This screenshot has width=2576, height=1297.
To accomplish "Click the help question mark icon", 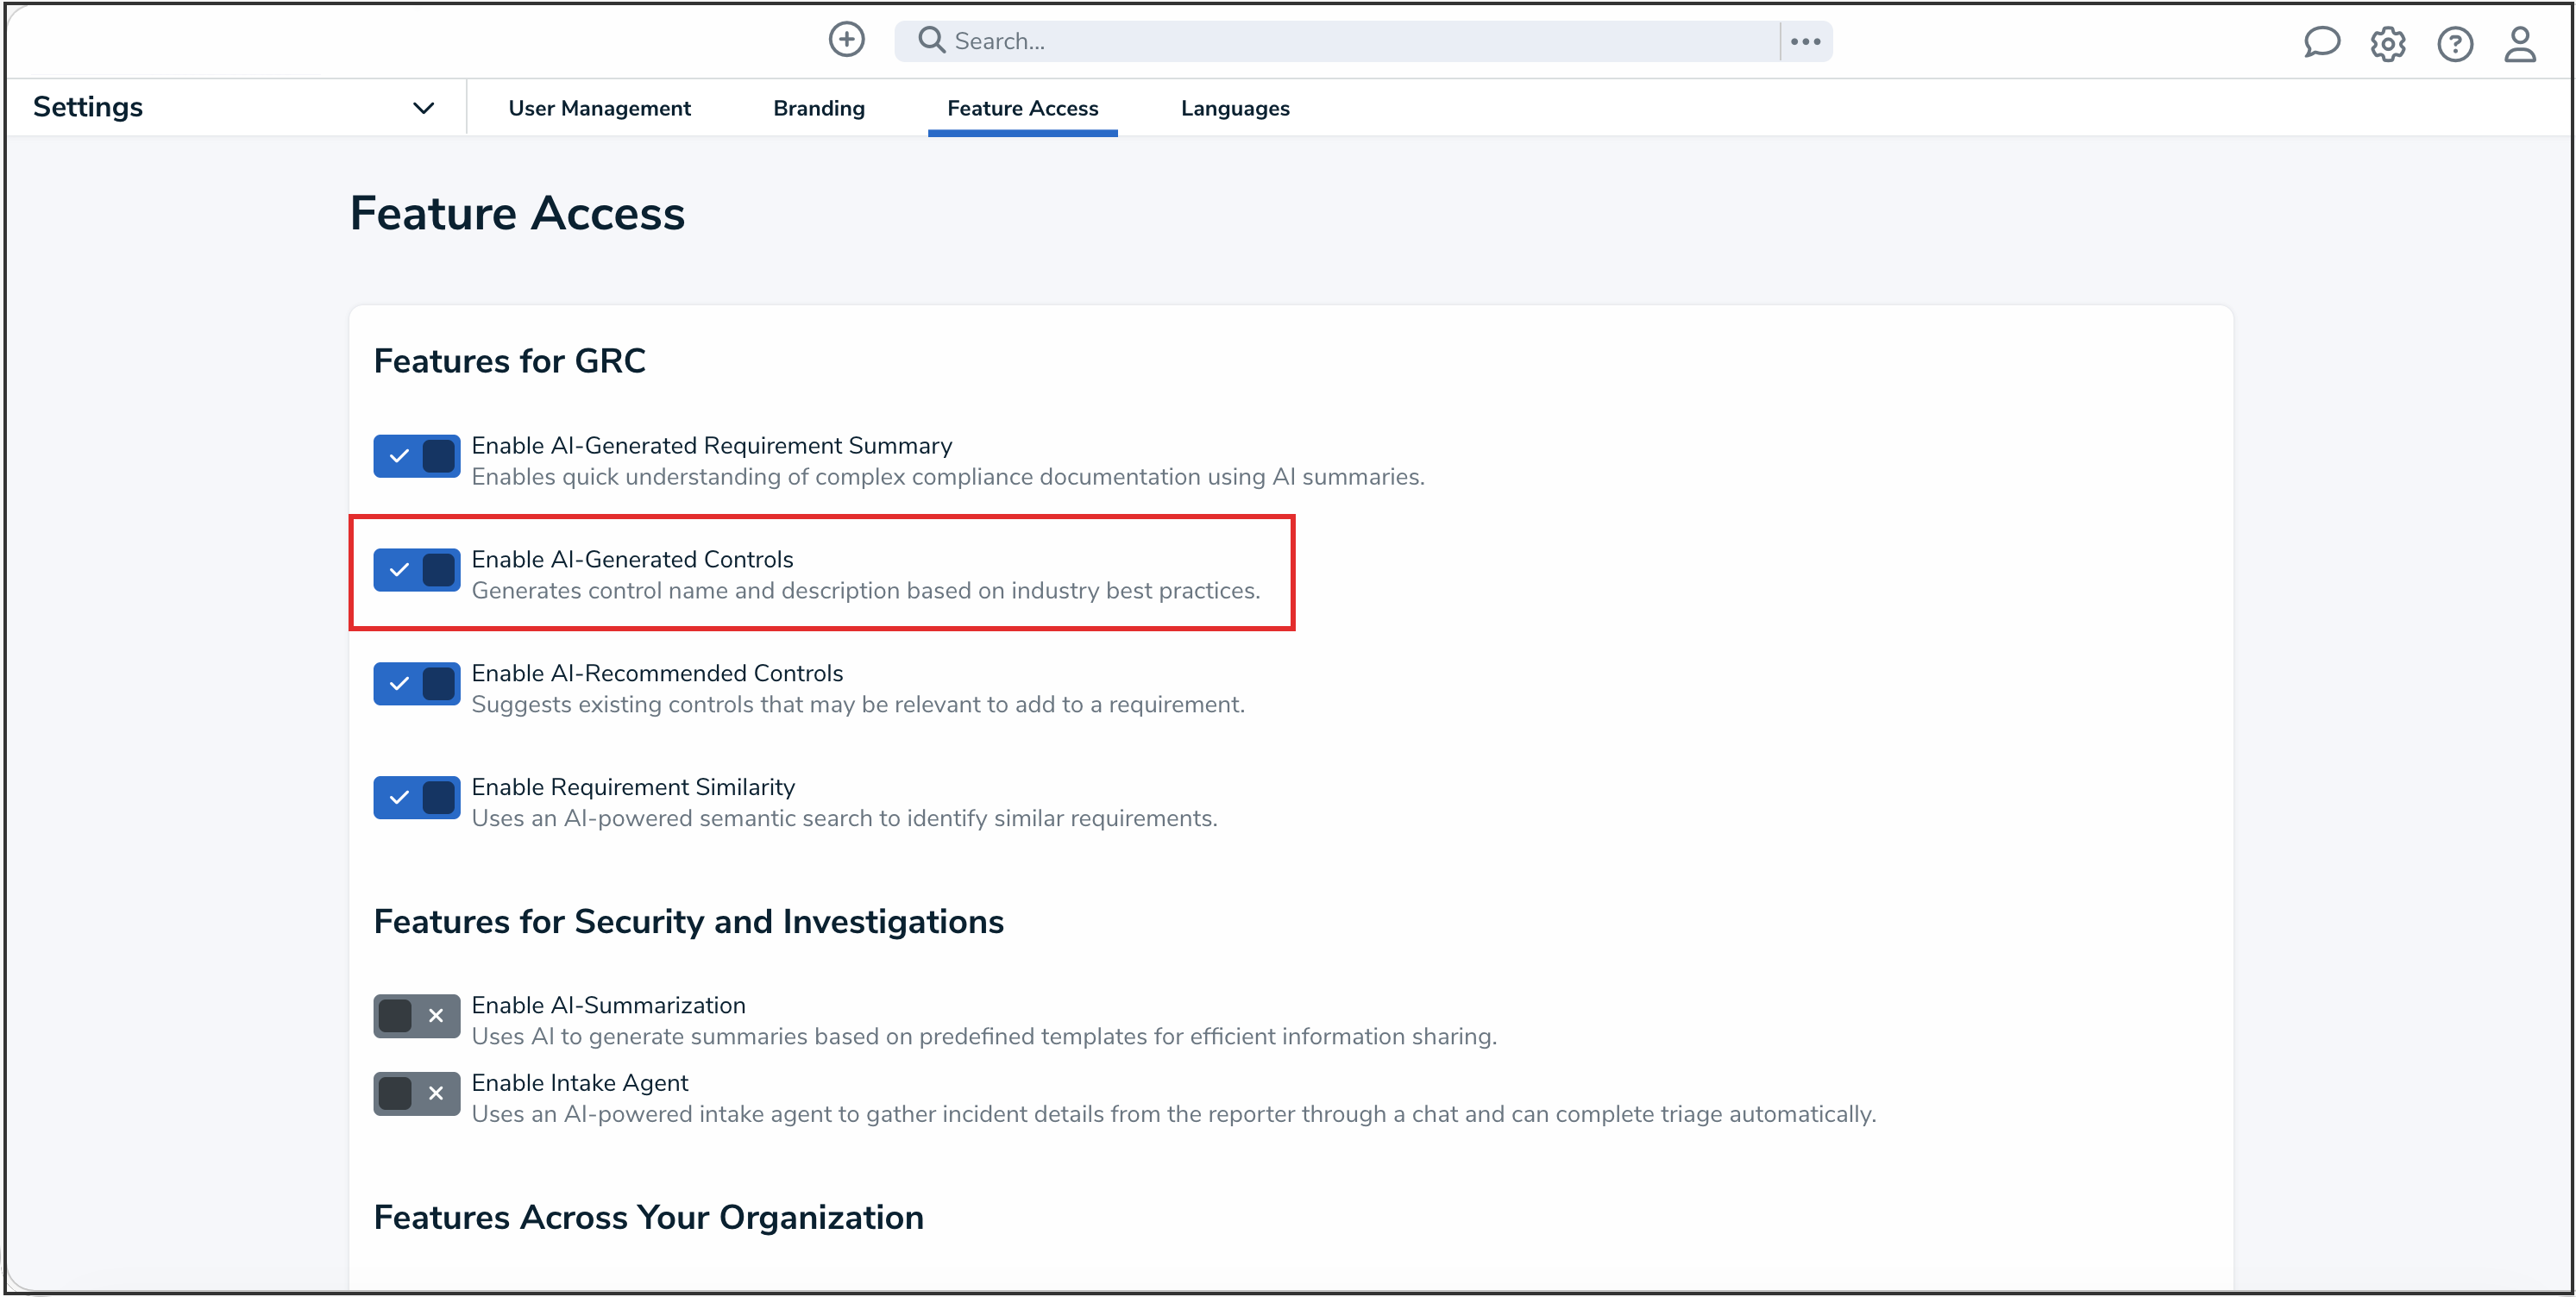I will (2454, 44).
